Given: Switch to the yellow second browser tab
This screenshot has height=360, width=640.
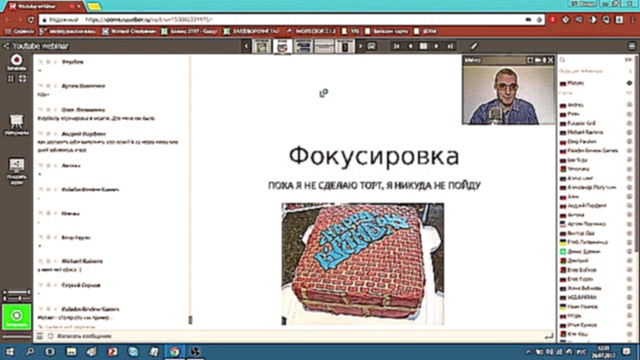Looking at the screenshot, I should click(x=94, y=6).
